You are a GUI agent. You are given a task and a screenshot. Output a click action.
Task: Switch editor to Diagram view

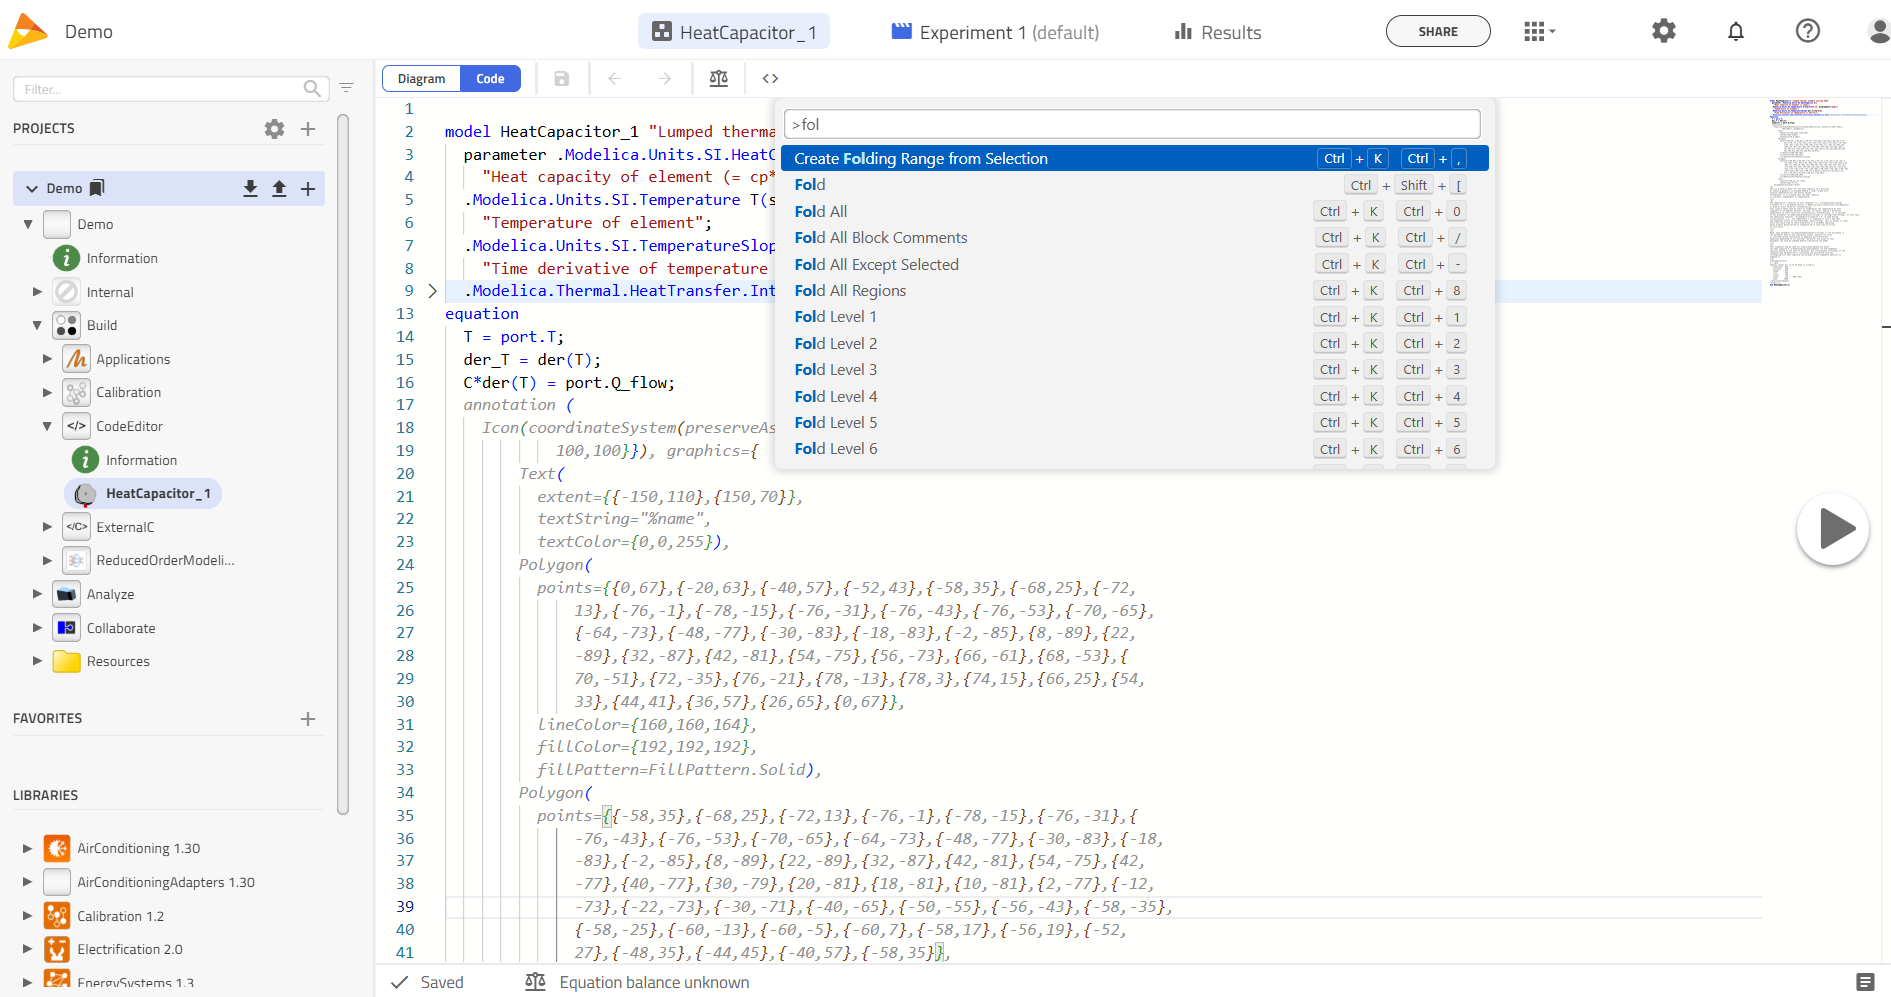(x=421, y=79)
